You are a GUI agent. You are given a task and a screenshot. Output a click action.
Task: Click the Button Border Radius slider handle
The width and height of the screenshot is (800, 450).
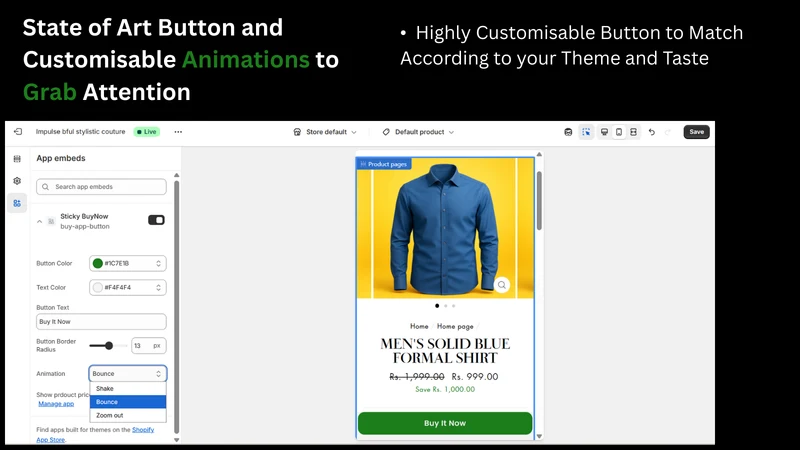point(109,345)
